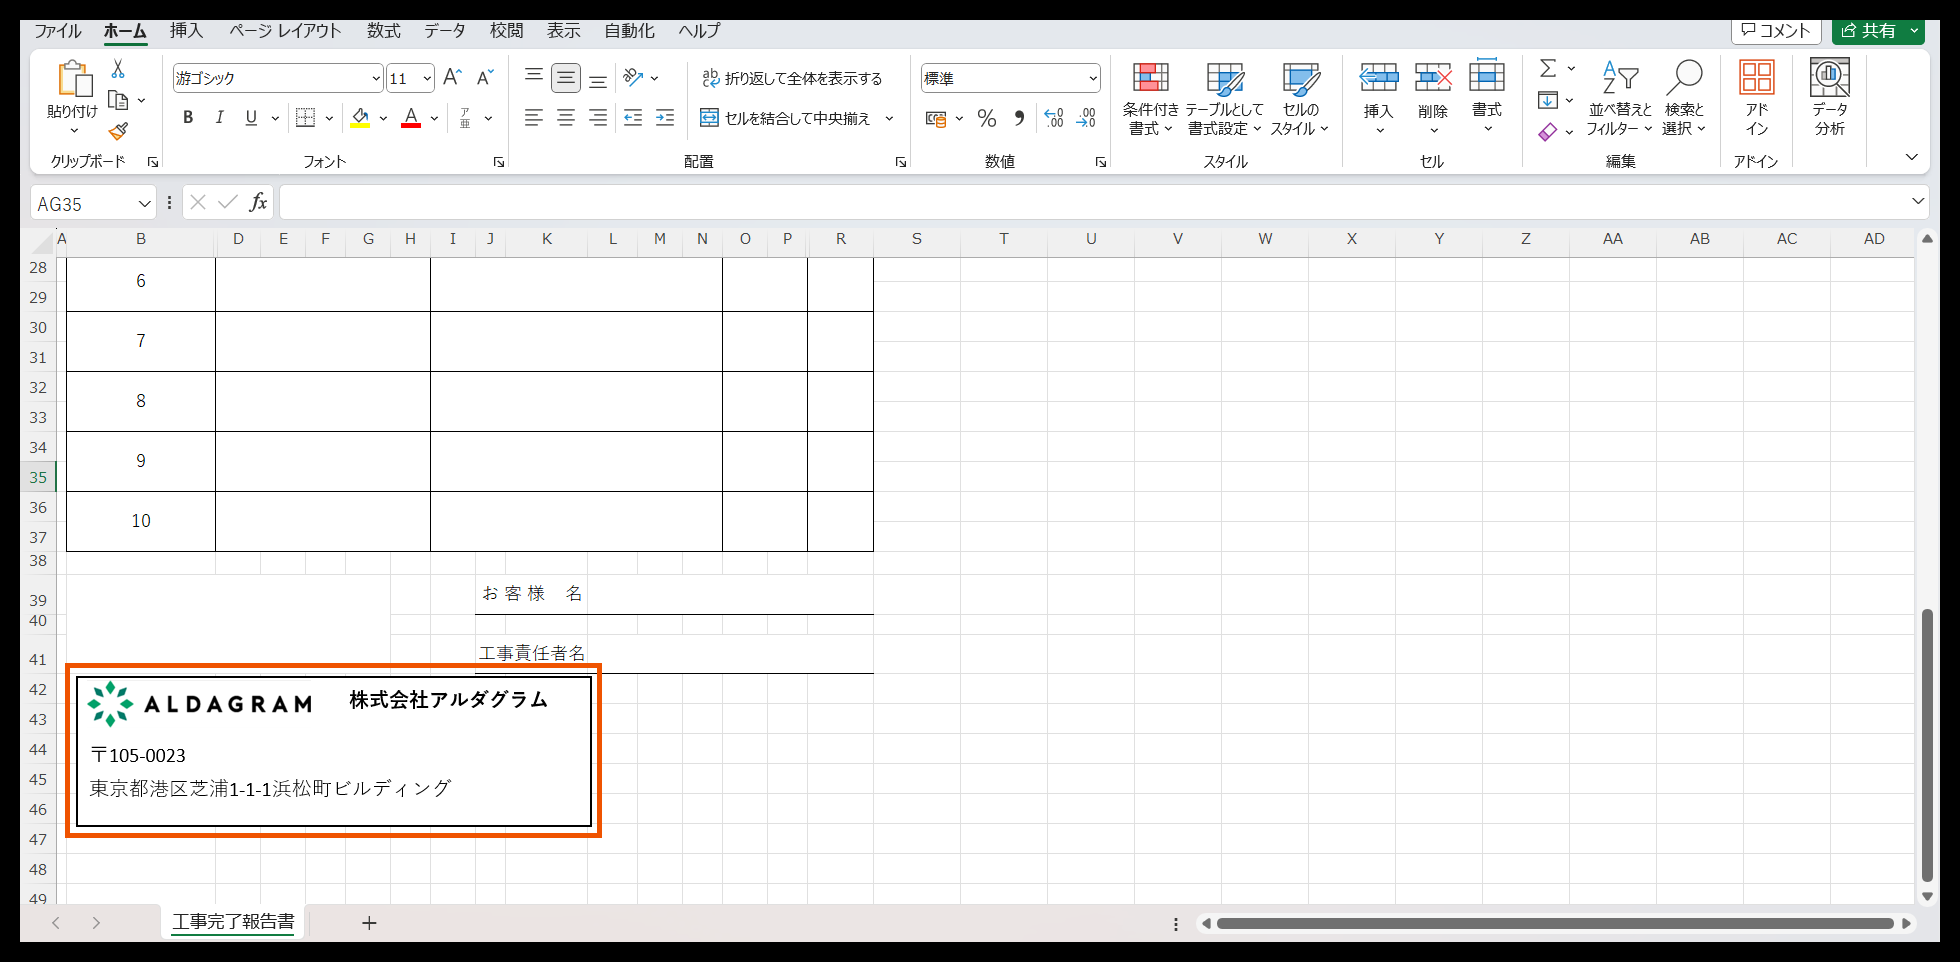The image size is (1960, 962).
Task: Toggle セルを結合して中央揃え
Action: point(789,117)
